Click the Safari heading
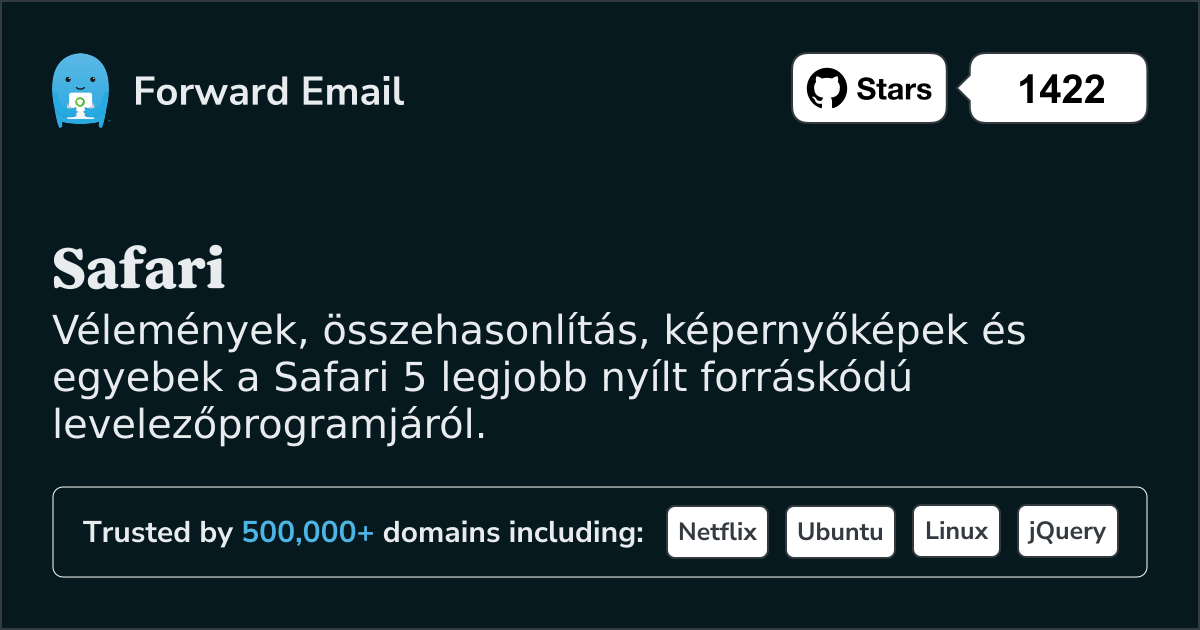The width and height of the screenshot is (1200, 630). [138, 268]
